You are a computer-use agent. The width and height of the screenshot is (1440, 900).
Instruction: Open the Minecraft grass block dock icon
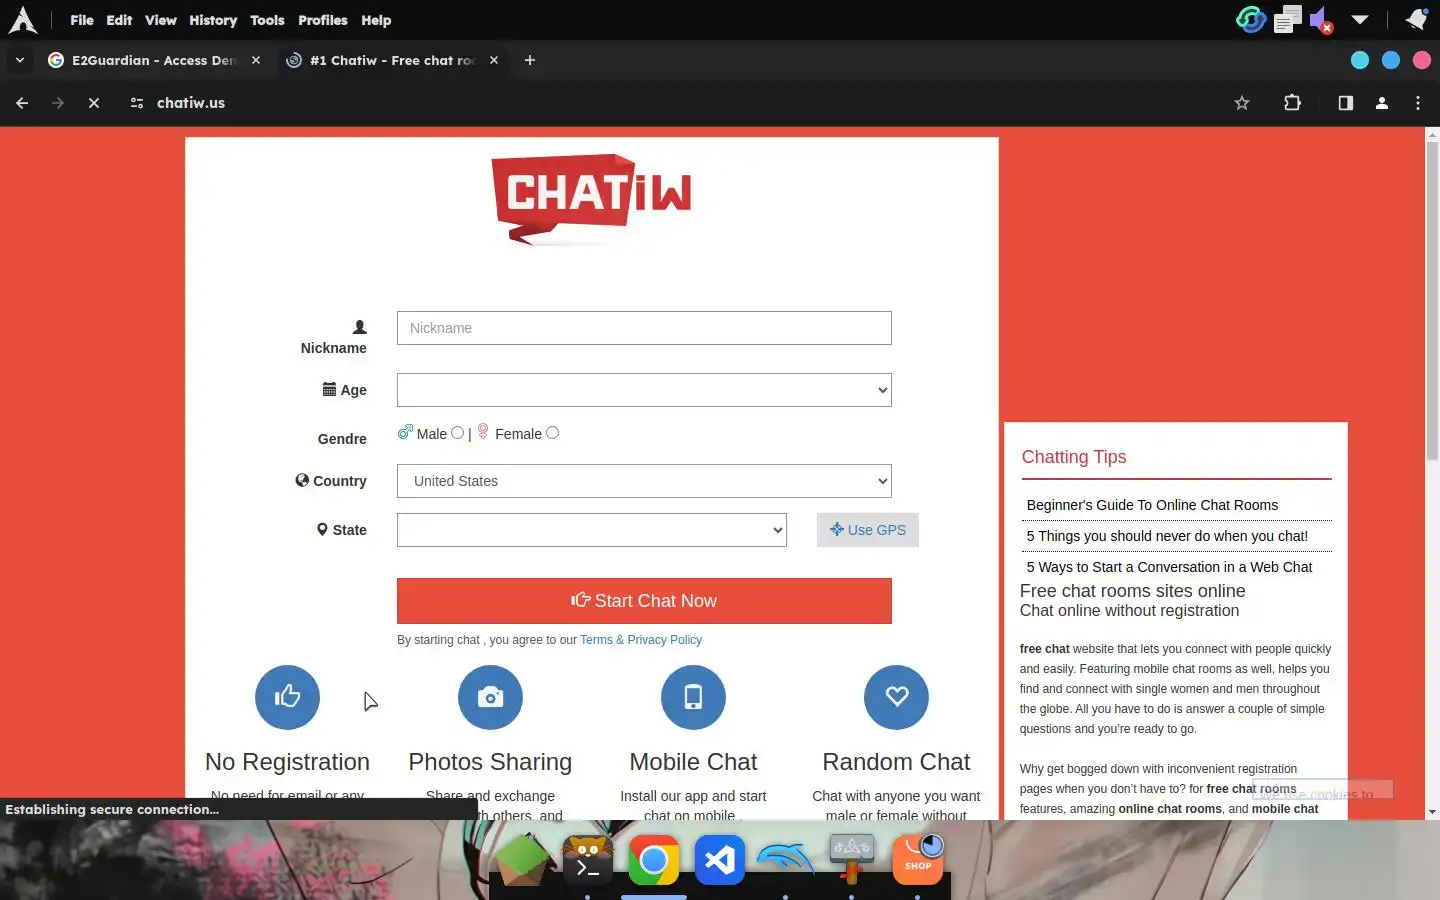click(522, 860)
